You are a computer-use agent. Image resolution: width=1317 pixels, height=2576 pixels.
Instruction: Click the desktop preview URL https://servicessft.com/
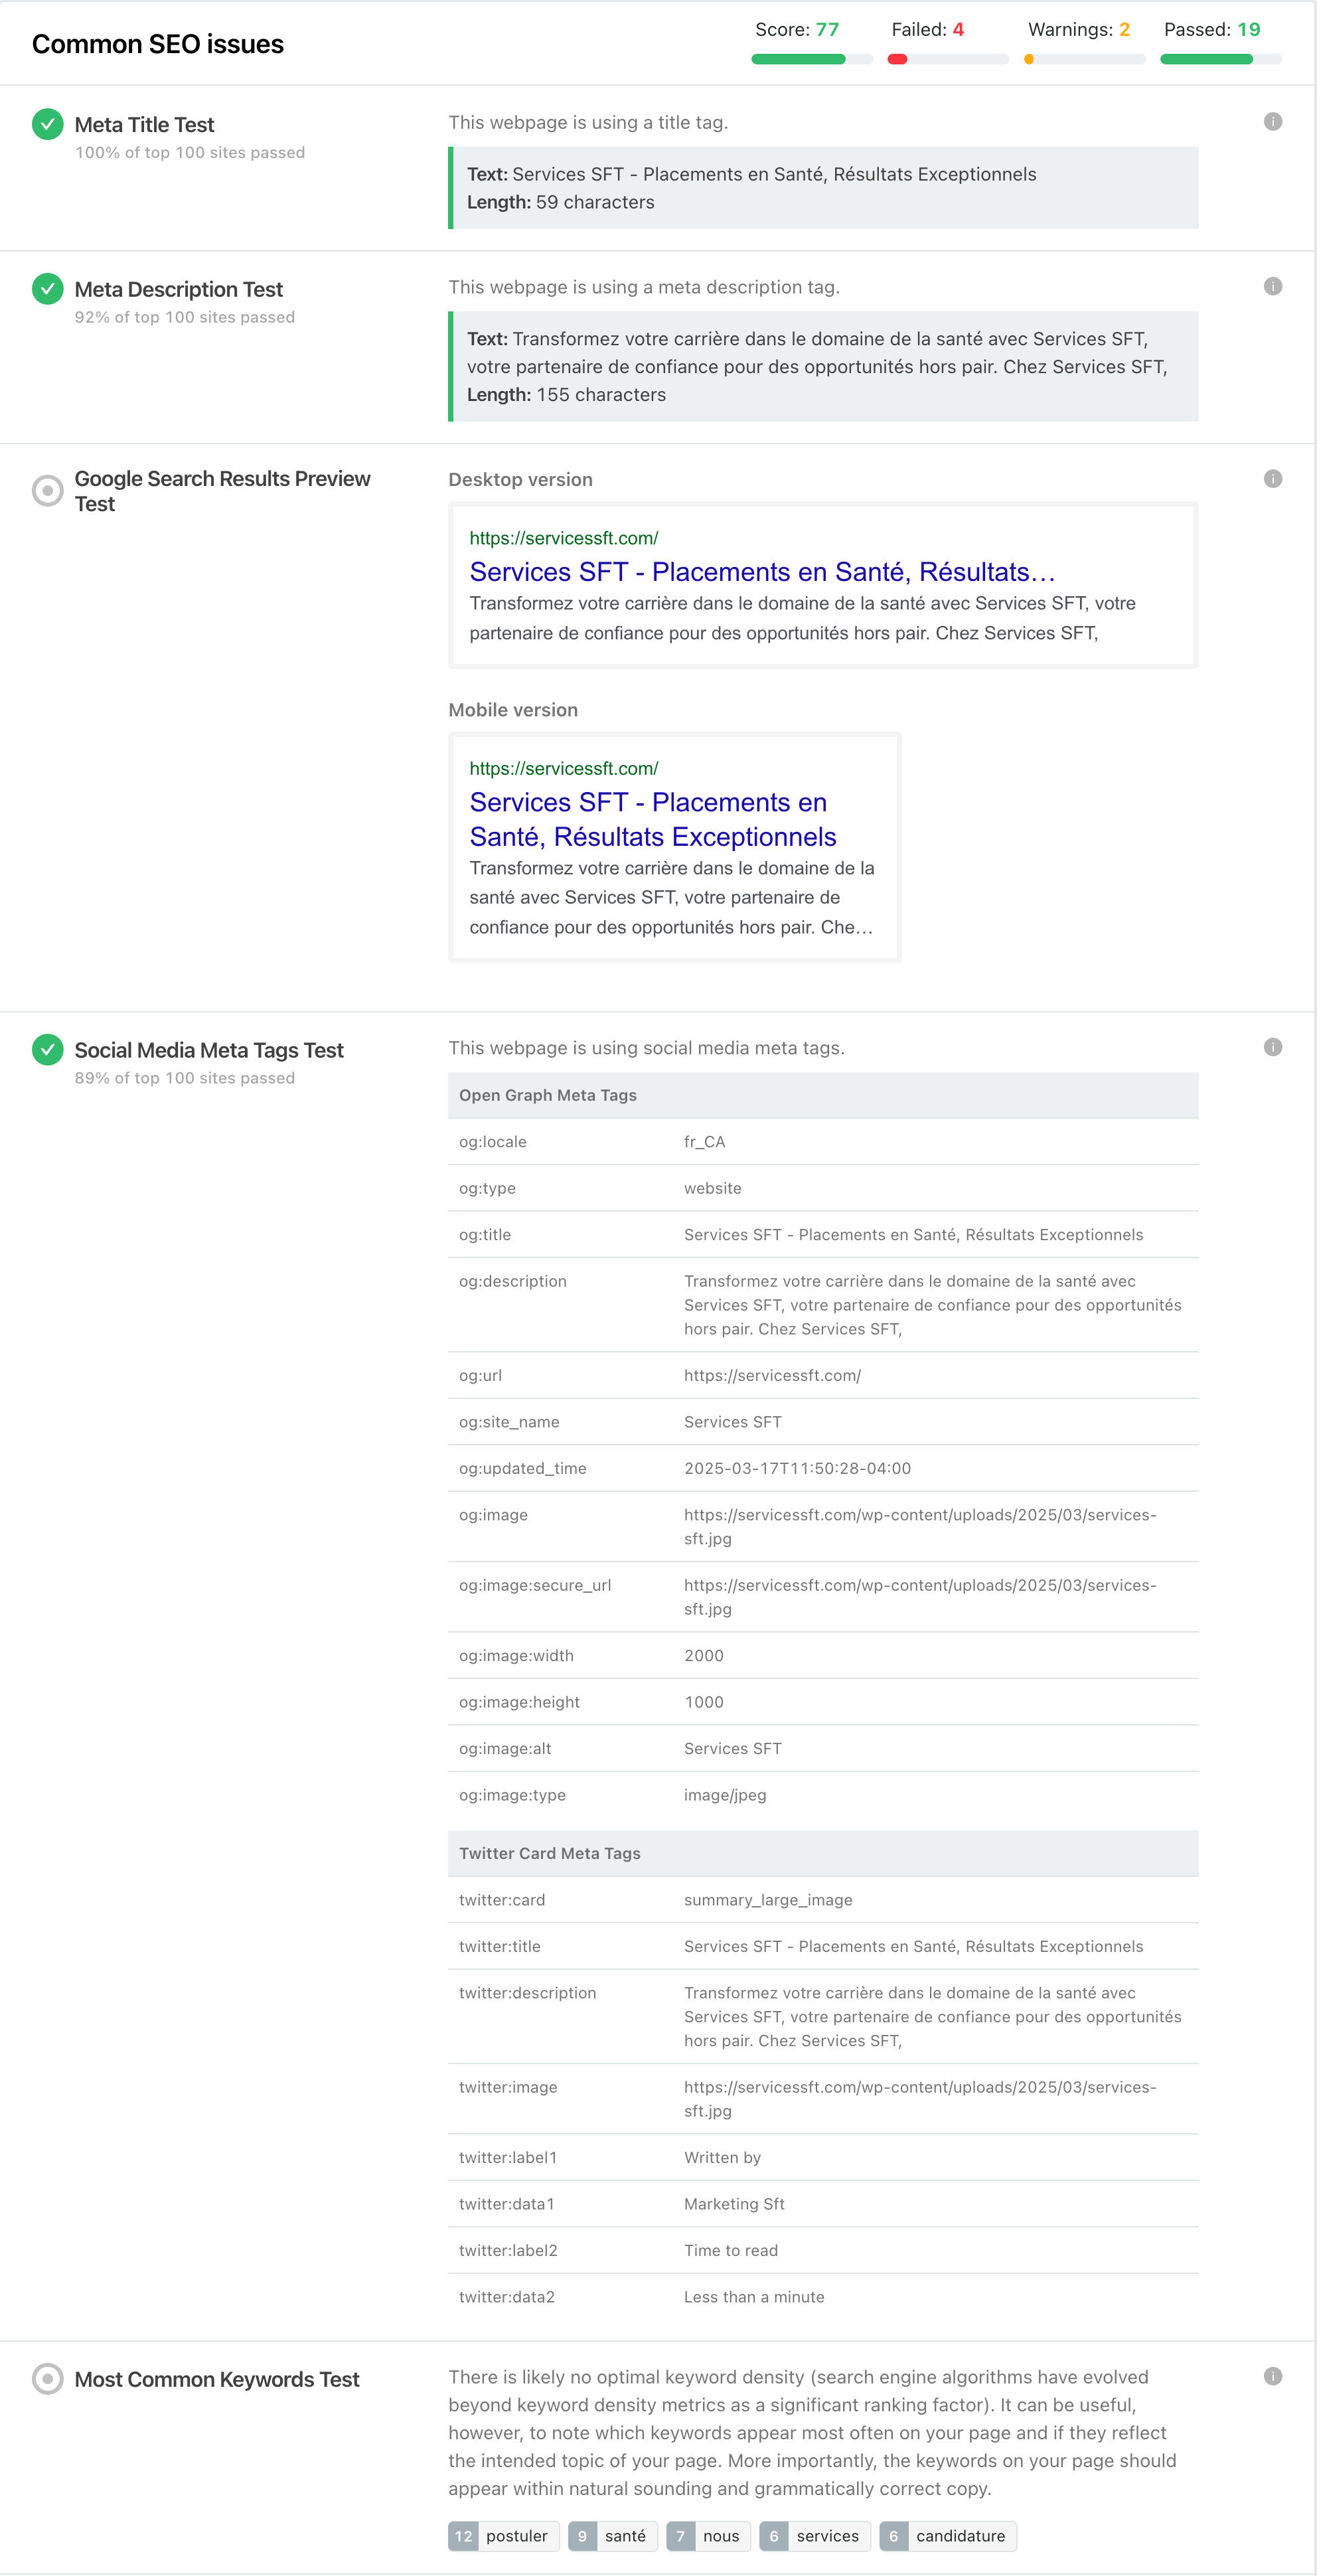tap(564, 538)
